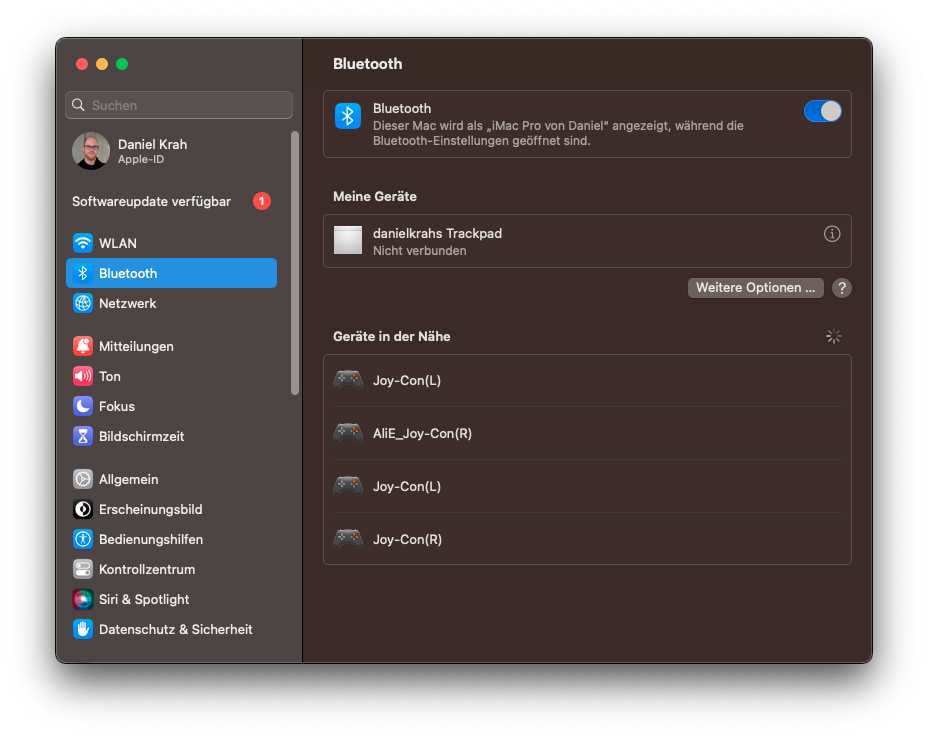Click the Weitere Optionen button
This screenshot has width=928, height=737.
click(x=755, y=288)
